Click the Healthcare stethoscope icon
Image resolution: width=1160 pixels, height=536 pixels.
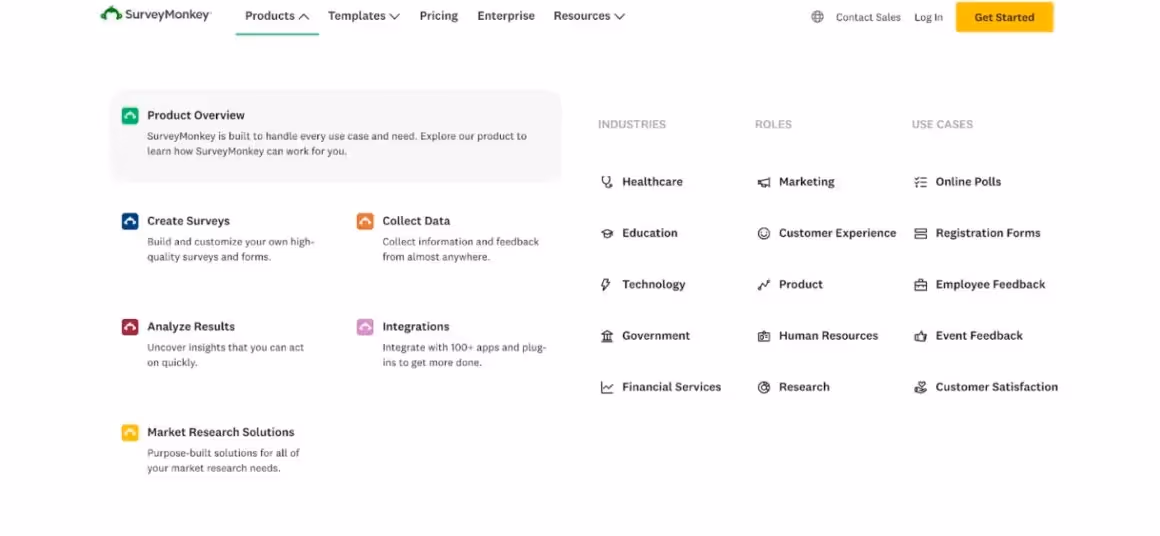(607, 182)
